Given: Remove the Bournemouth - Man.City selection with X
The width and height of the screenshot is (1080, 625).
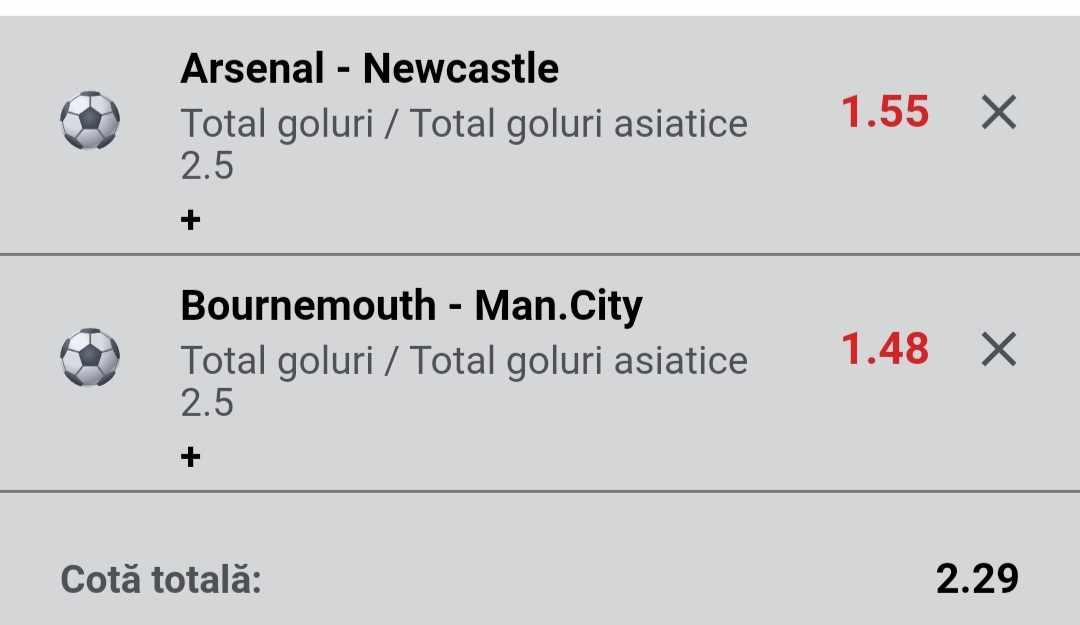Looking at the screenshot, I should (998, 349).
